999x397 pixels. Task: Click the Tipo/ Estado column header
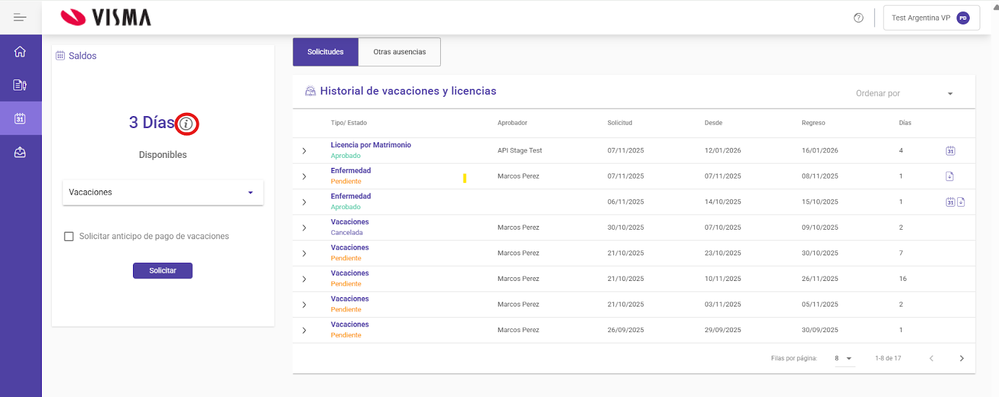(349, 122)
